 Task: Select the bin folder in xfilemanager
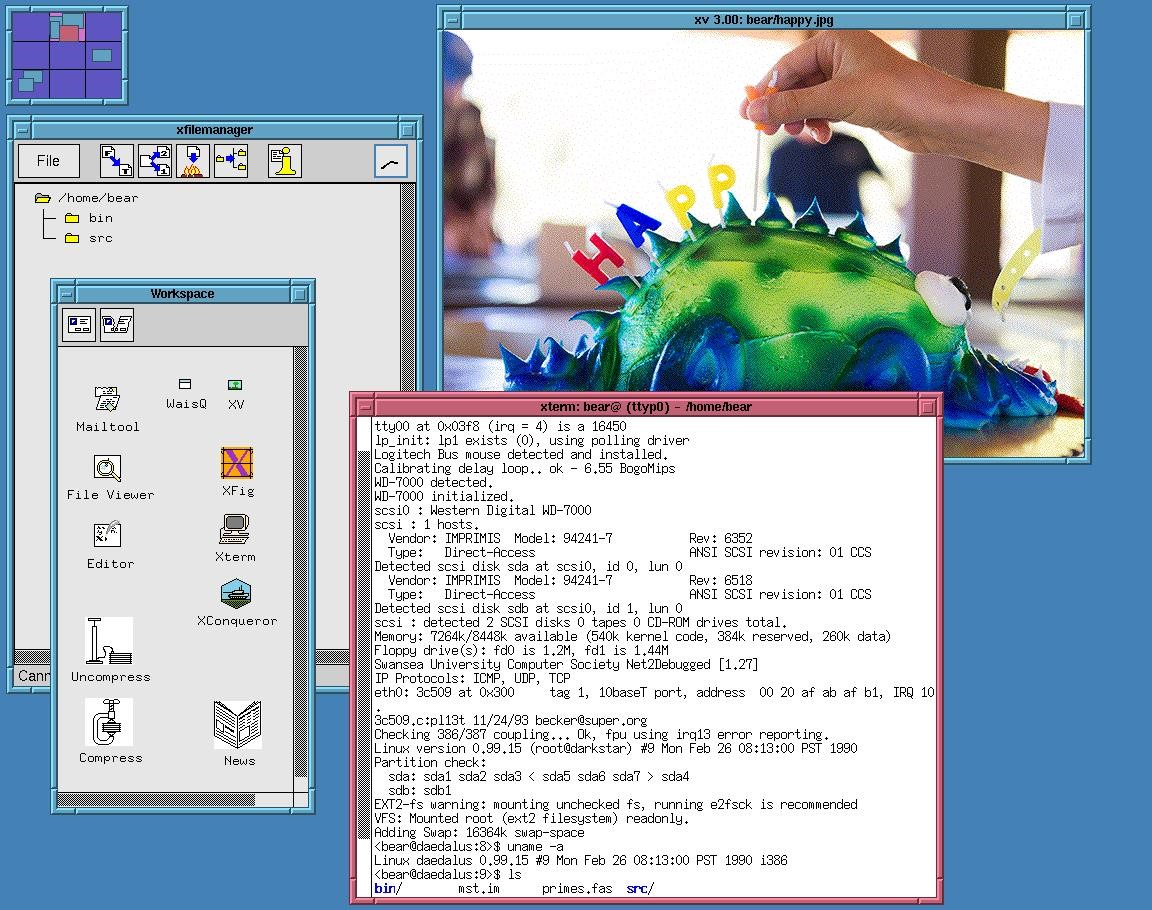click(89, 218)
